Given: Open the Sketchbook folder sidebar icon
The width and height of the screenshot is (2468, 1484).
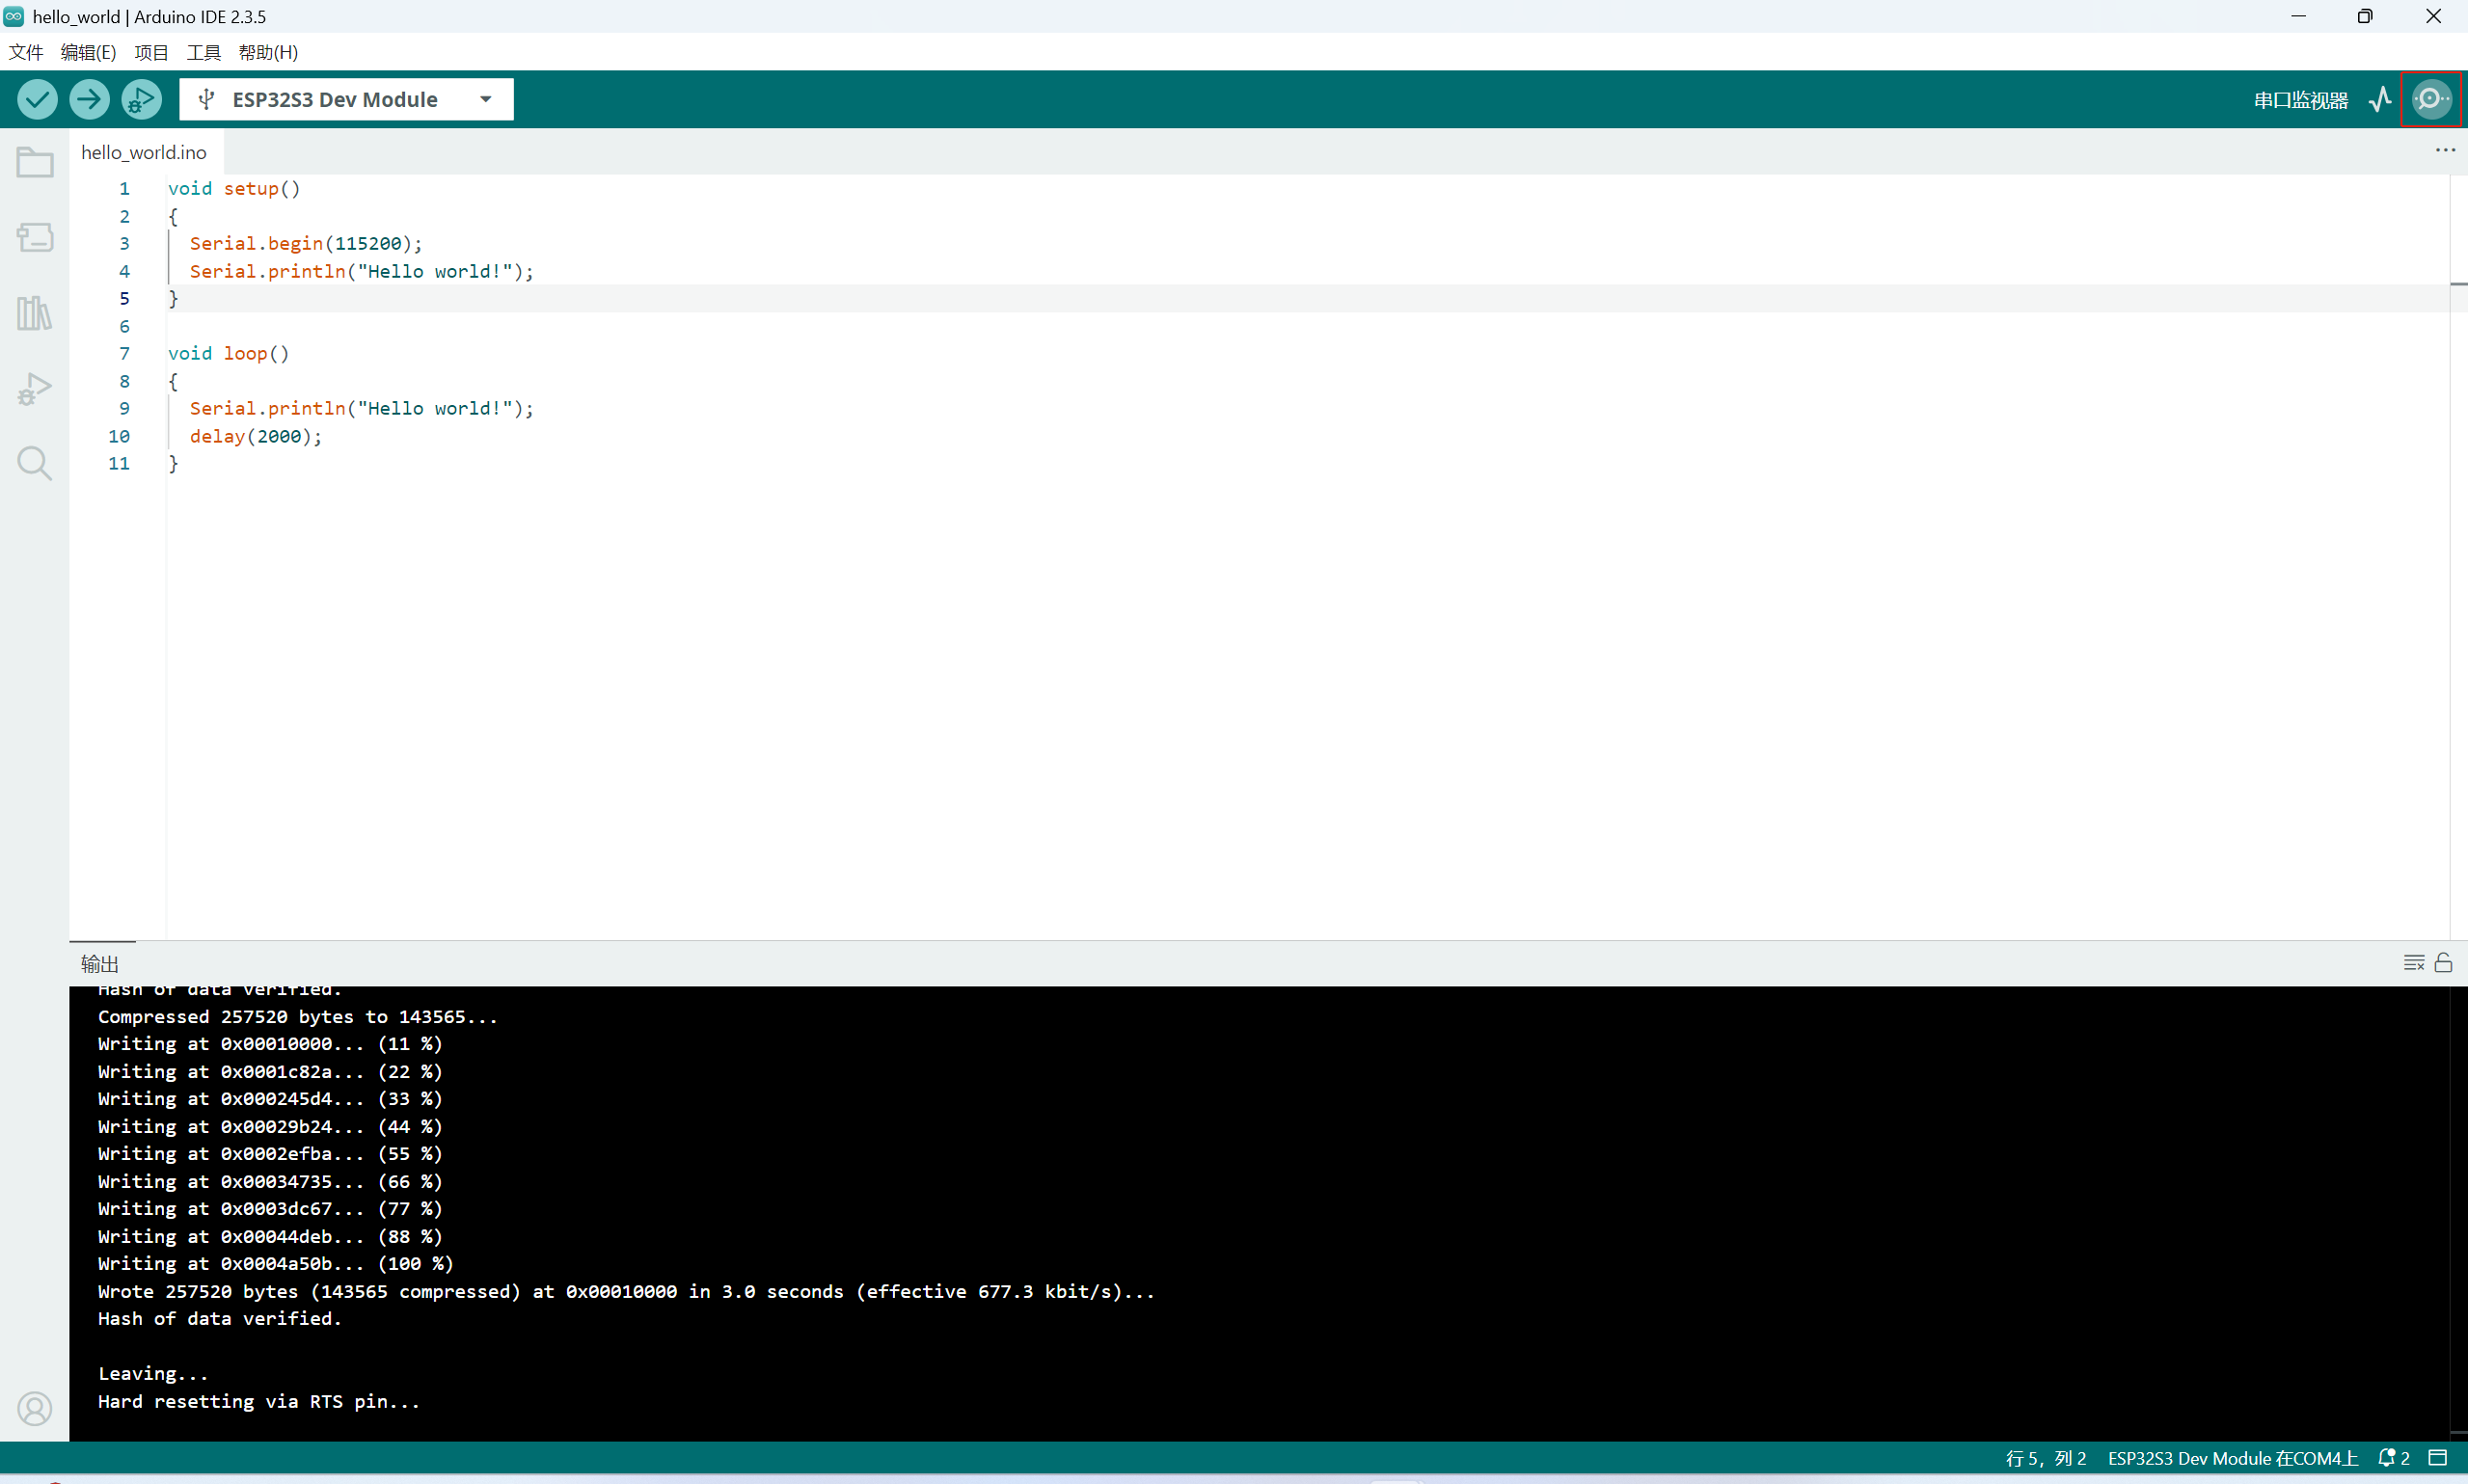Looking at the screenshot, I should [x=35, y=163].
